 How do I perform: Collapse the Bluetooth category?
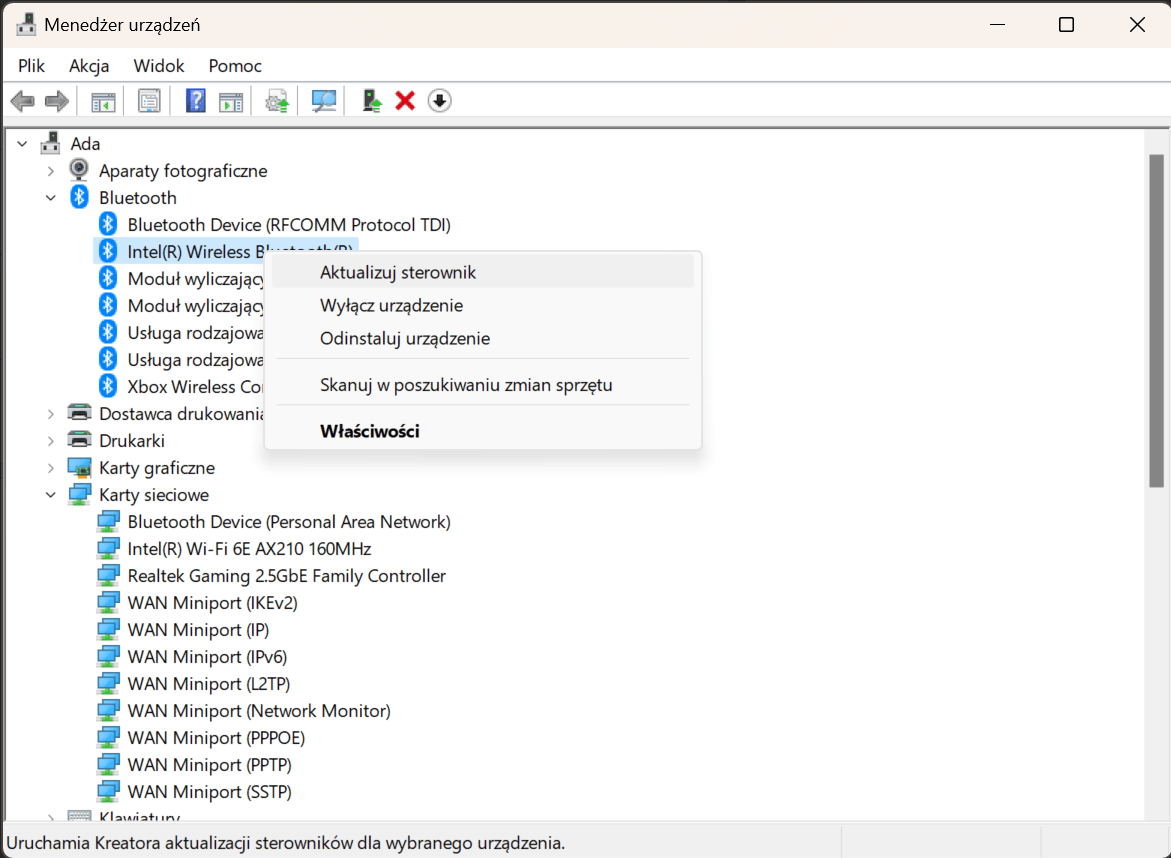pos(51,198)
